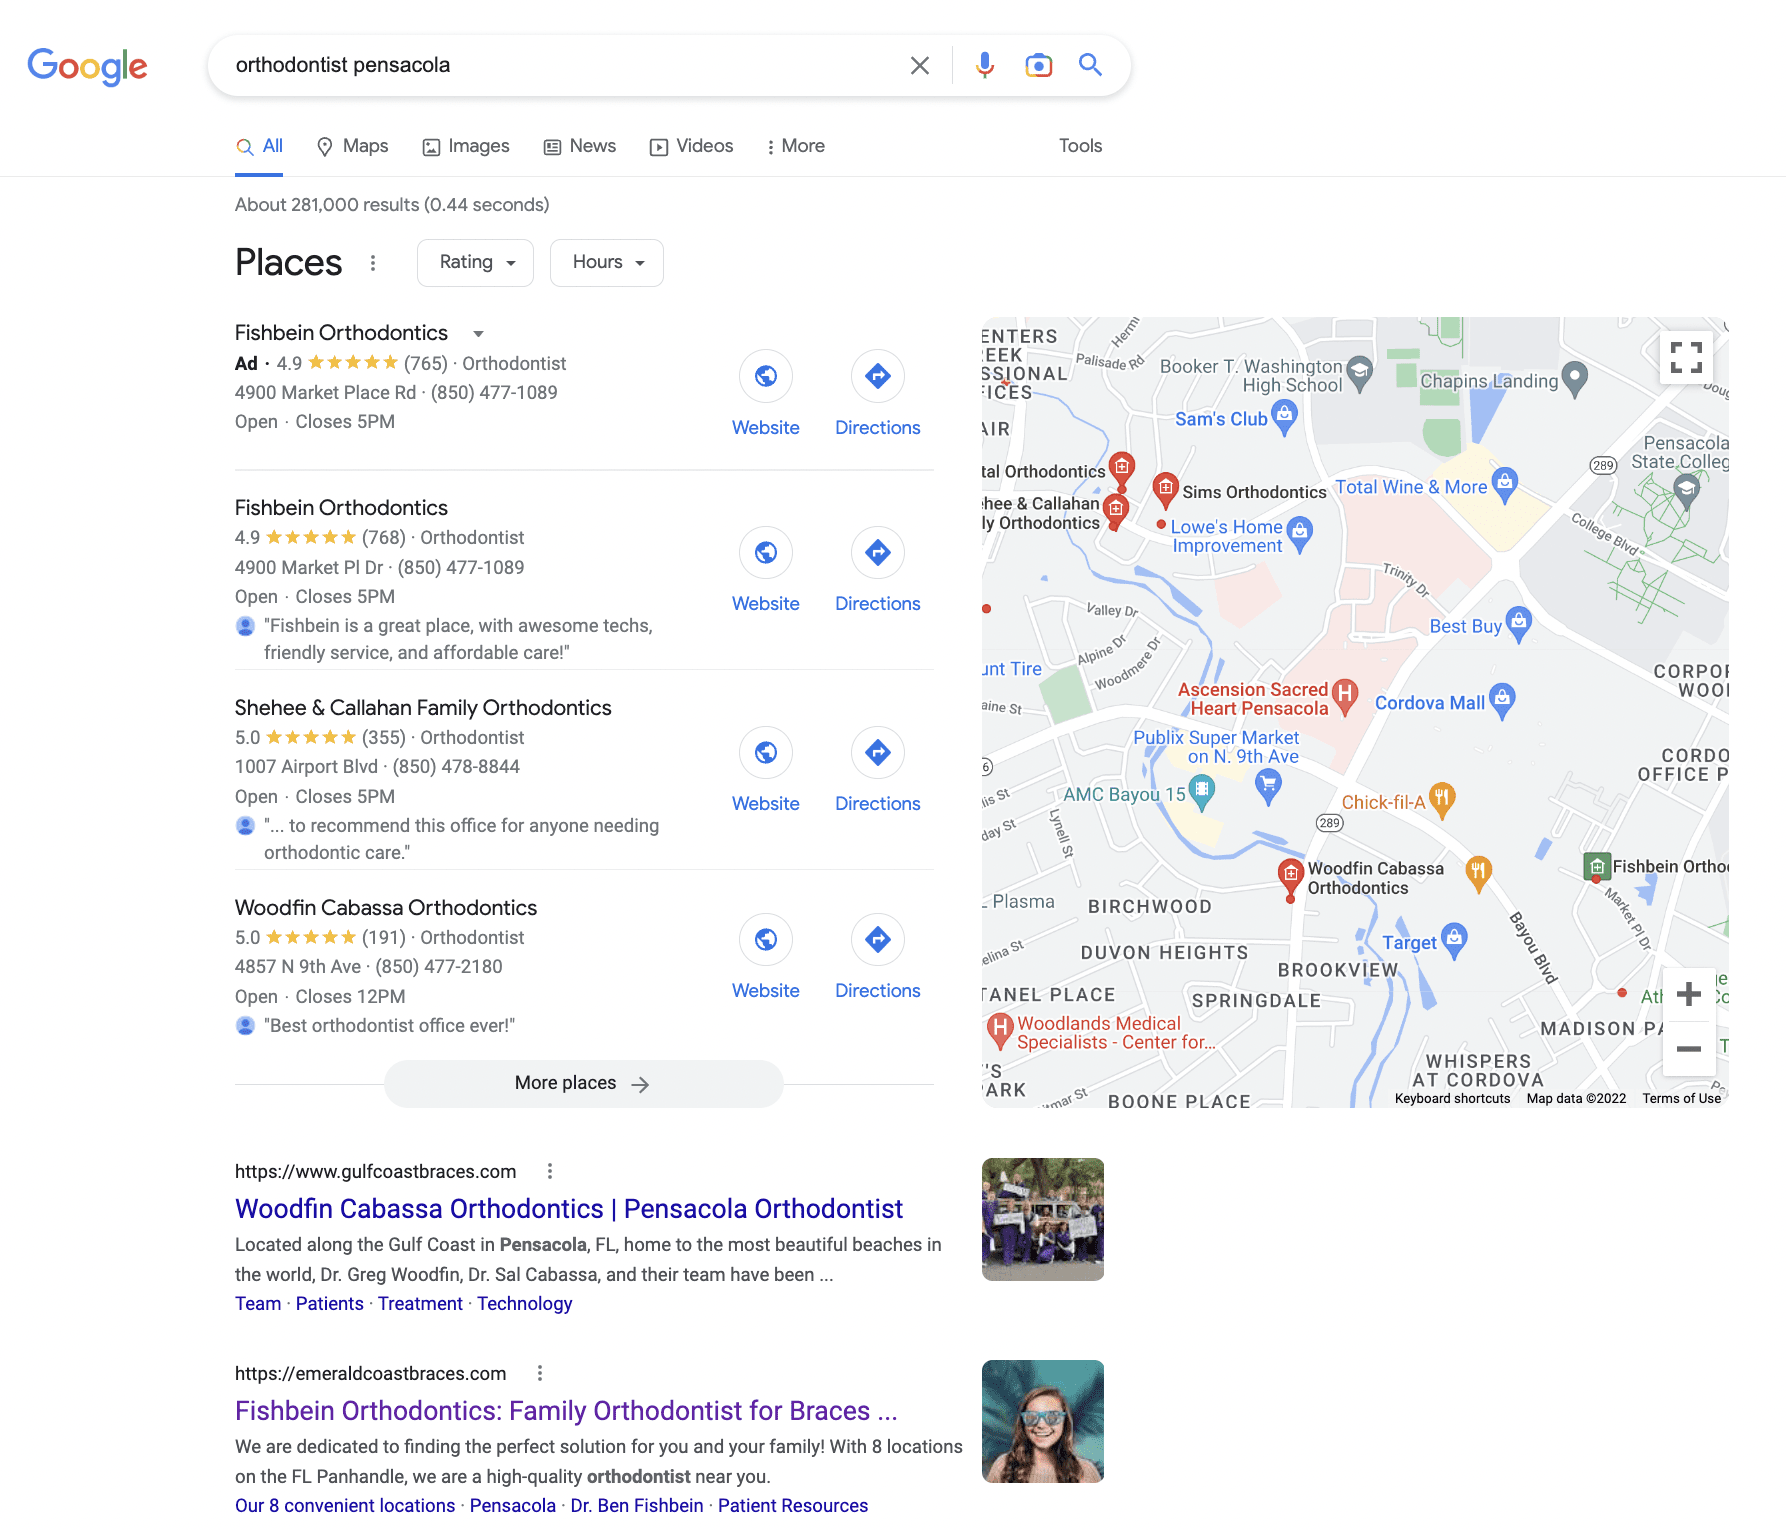Open the Dr. Ben Fishbein sitelink

click(637, 1506)
